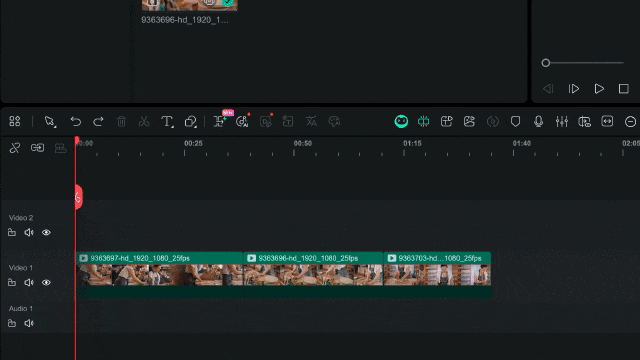Click the Video 2 track label
The image size is (640, 360).
(21, 218)
